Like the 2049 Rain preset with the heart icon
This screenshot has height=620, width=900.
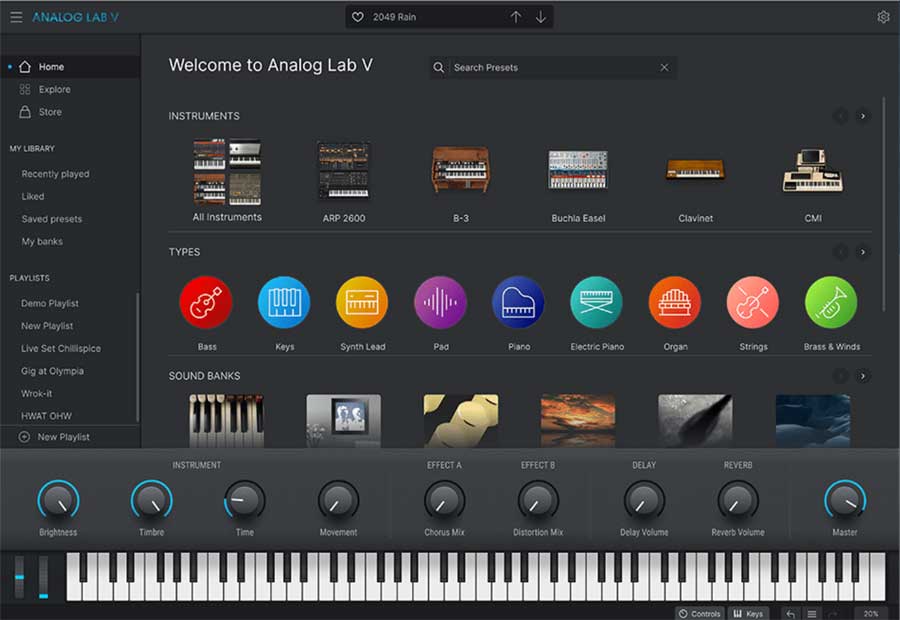coord(358,17)
